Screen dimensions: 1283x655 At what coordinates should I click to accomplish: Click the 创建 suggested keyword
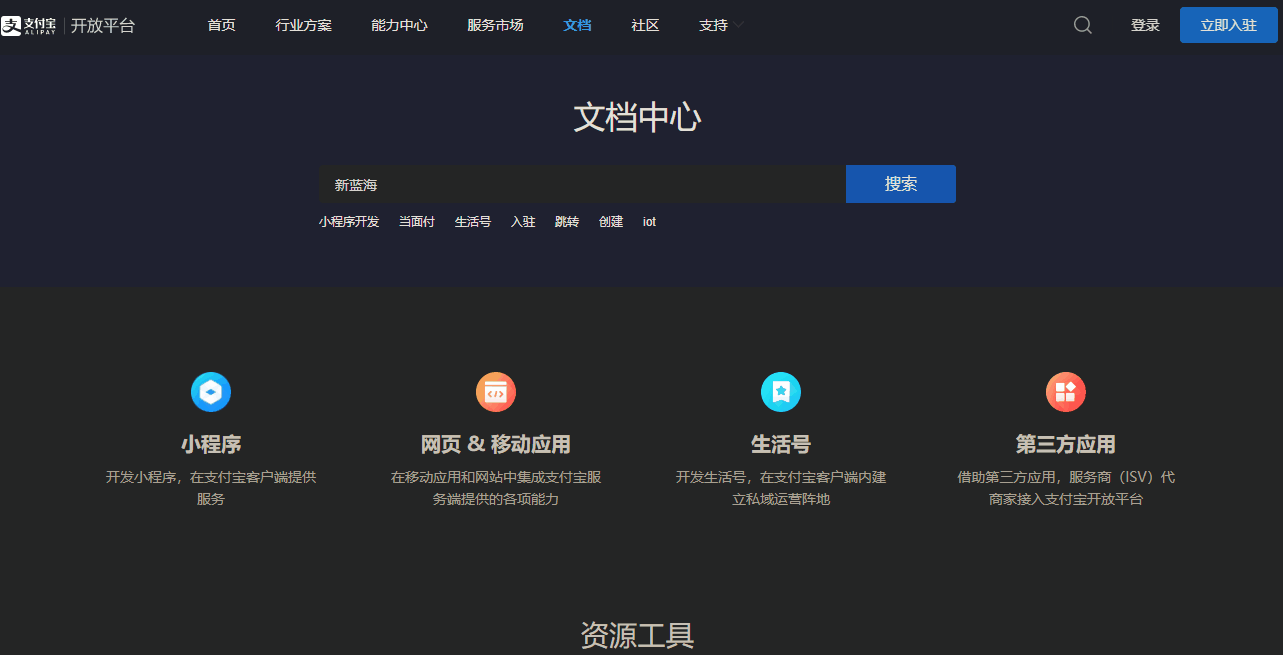(611, 222)
